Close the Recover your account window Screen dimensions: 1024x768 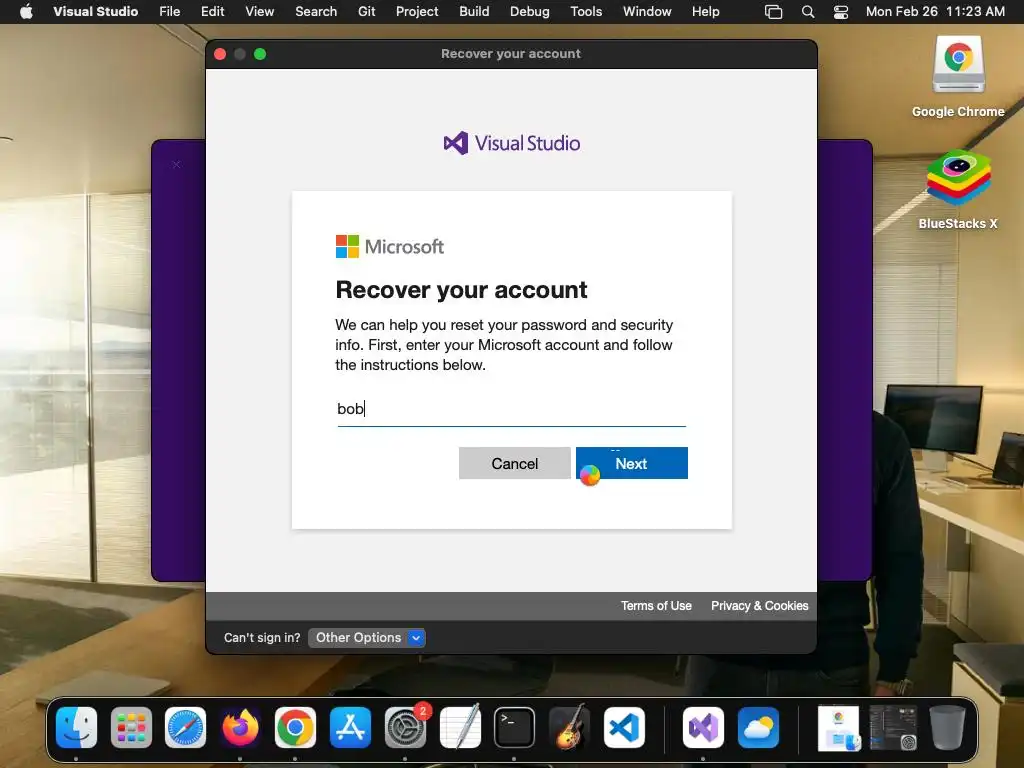coord(220,54)
